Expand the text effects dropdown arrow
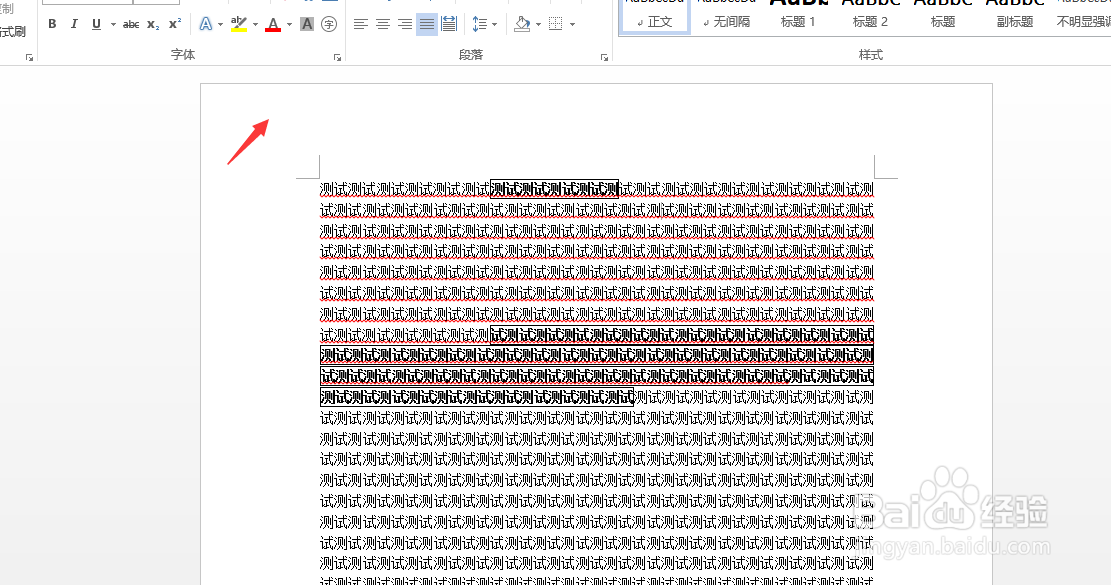 click(220, 24)
